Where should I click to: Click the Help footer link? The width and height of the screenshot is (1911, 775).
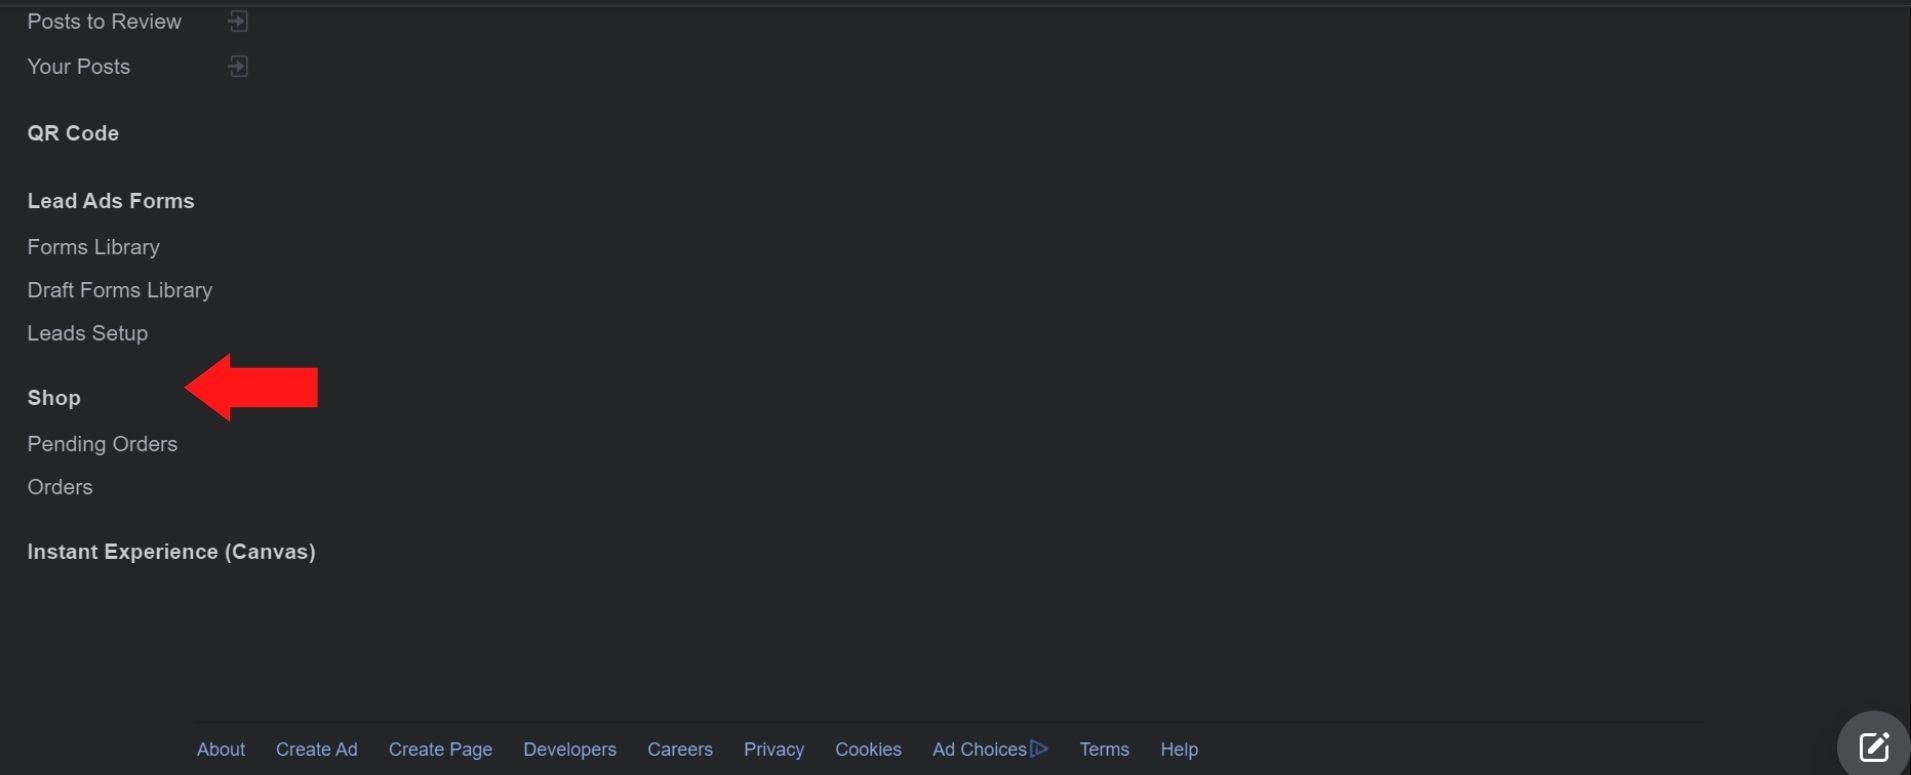pyautogui.click(x=1178, y=749)
